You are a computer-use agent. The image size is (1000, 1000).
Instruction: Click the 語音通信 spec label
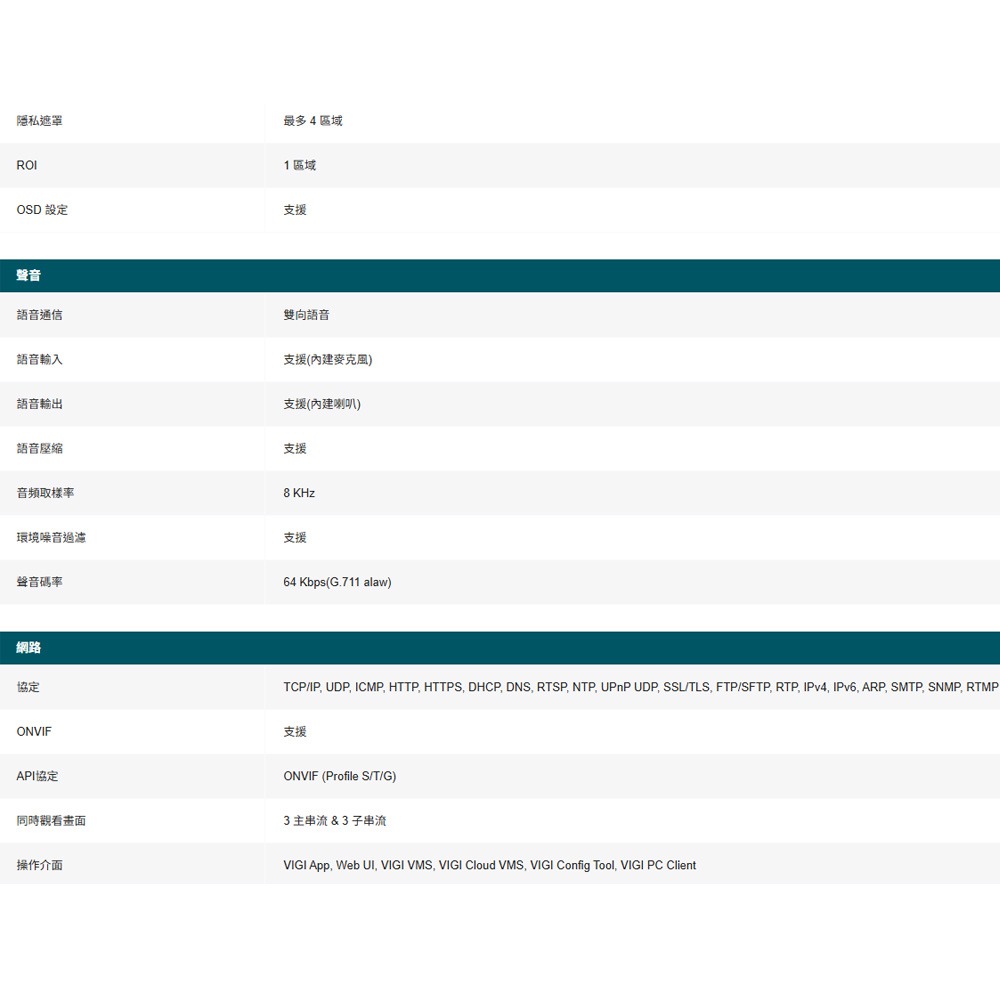click(x=39, y=314)
